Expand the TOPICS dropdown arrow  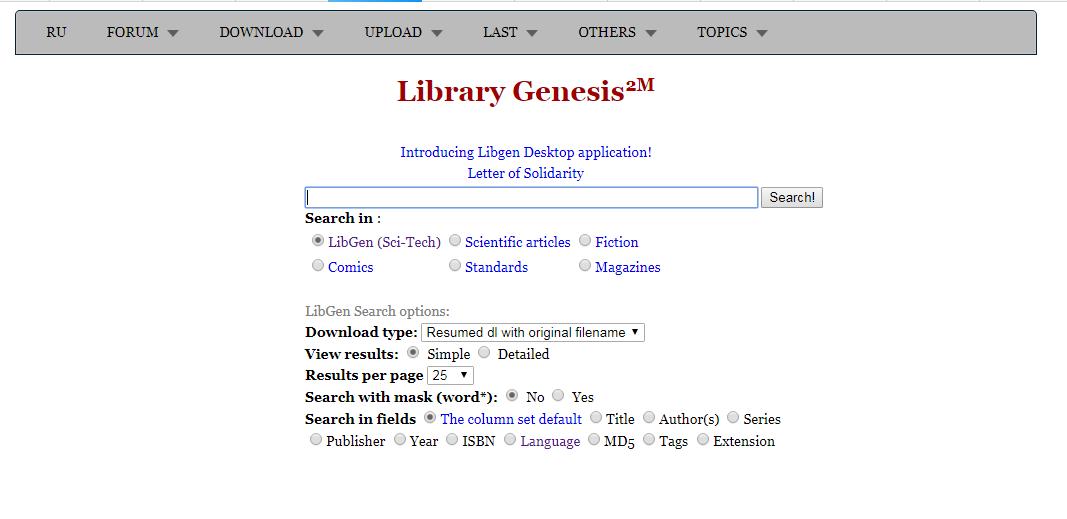click(x=761, y=33)
